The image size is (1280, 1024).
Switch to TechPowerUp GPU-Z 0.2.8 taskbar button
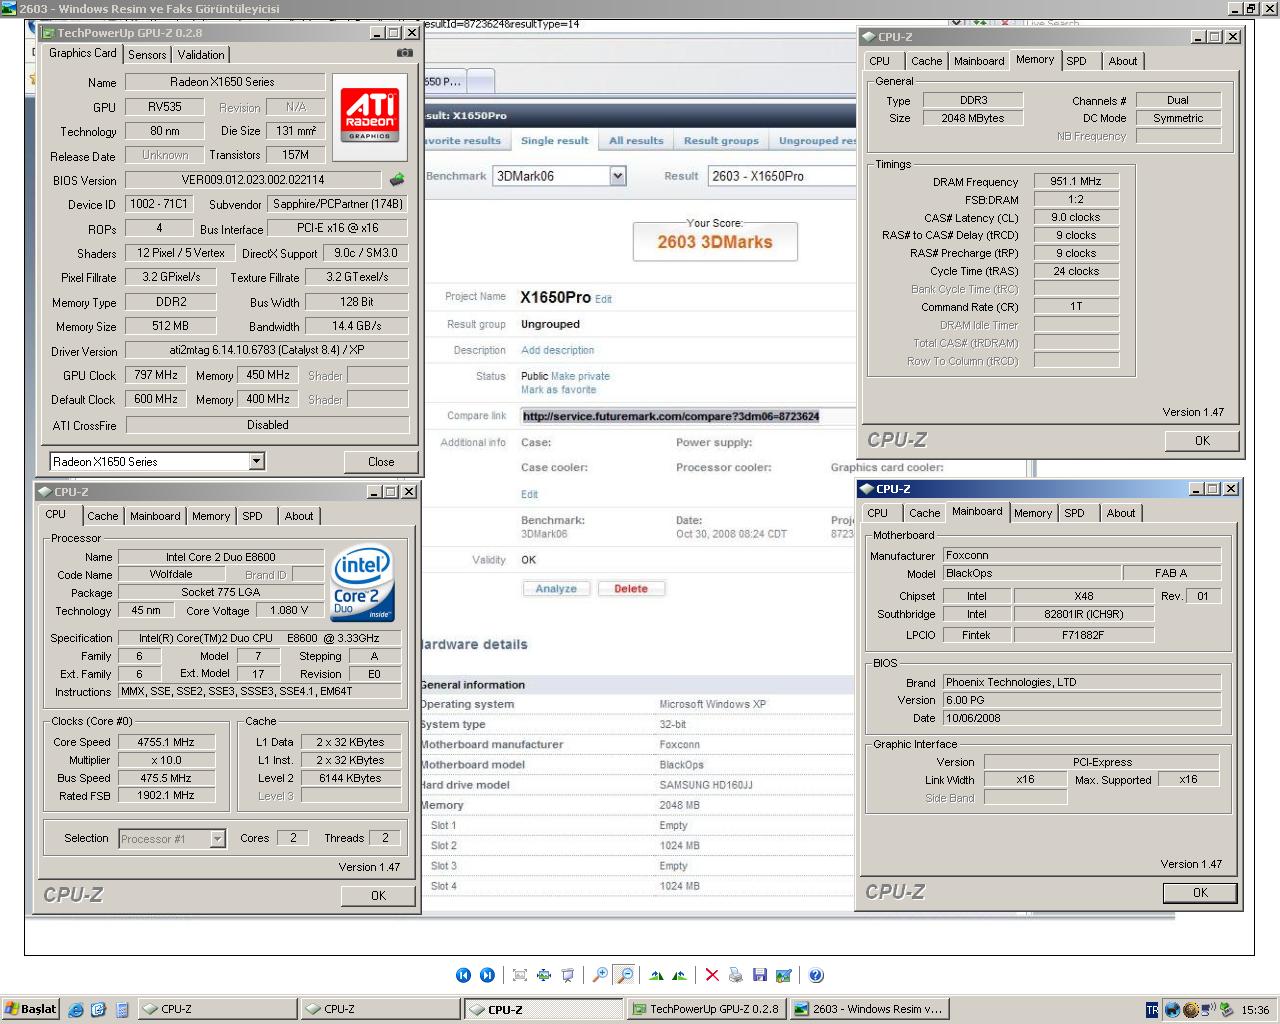706,1009
